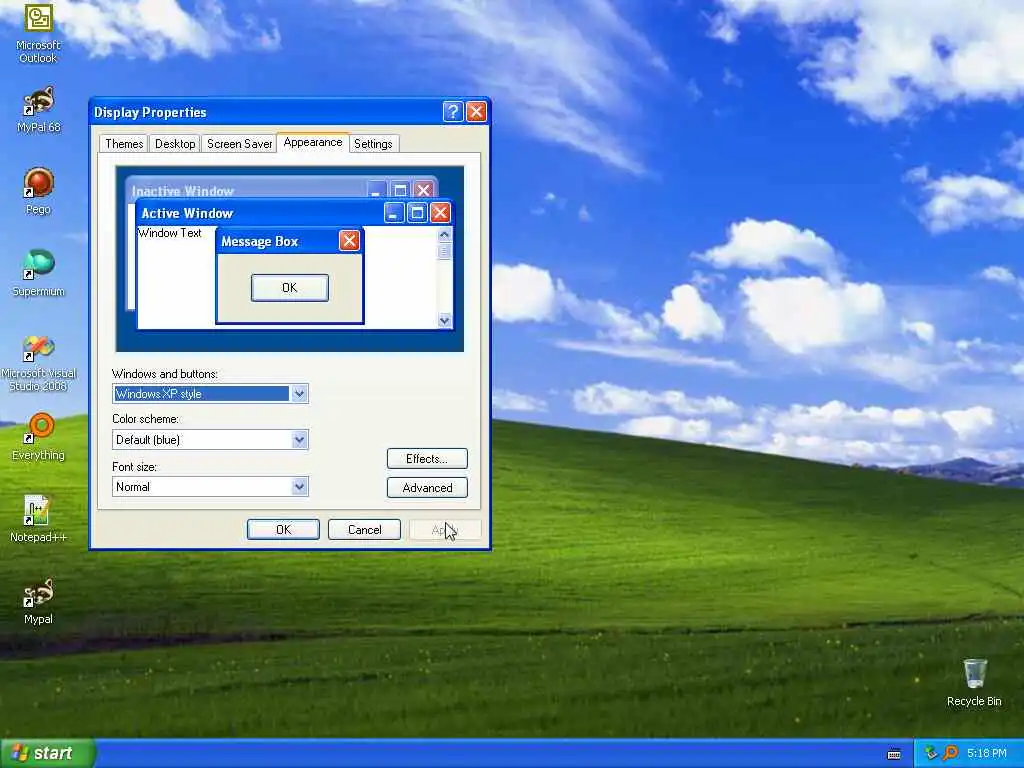Select the Pego desktop shortcut

pos(38,191)
